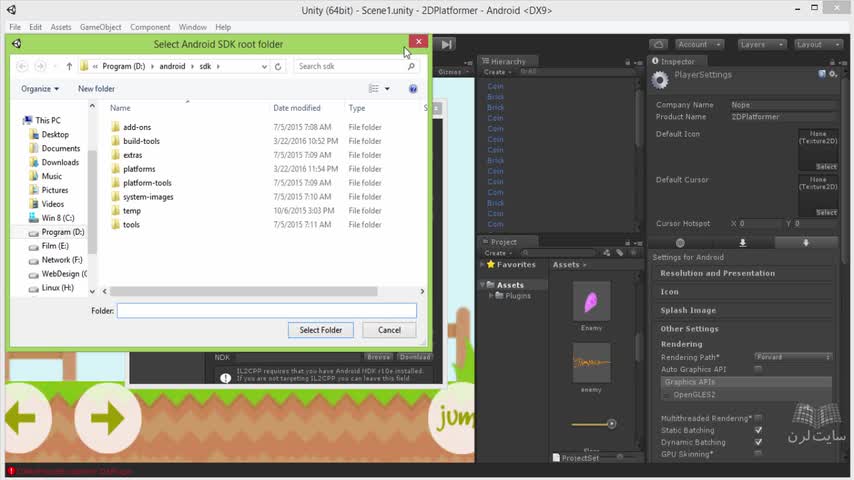Refresh the sdk folder listing
The image size is (854, 480).
coord(278,66)
